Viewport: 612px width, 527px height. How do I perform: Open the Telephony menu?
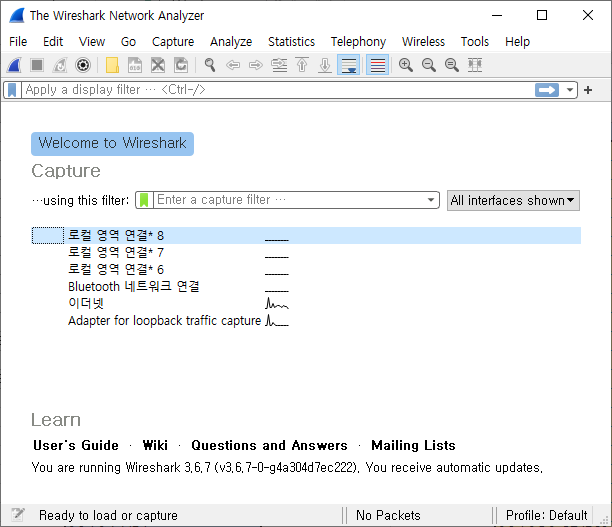(x=358, y=41)
